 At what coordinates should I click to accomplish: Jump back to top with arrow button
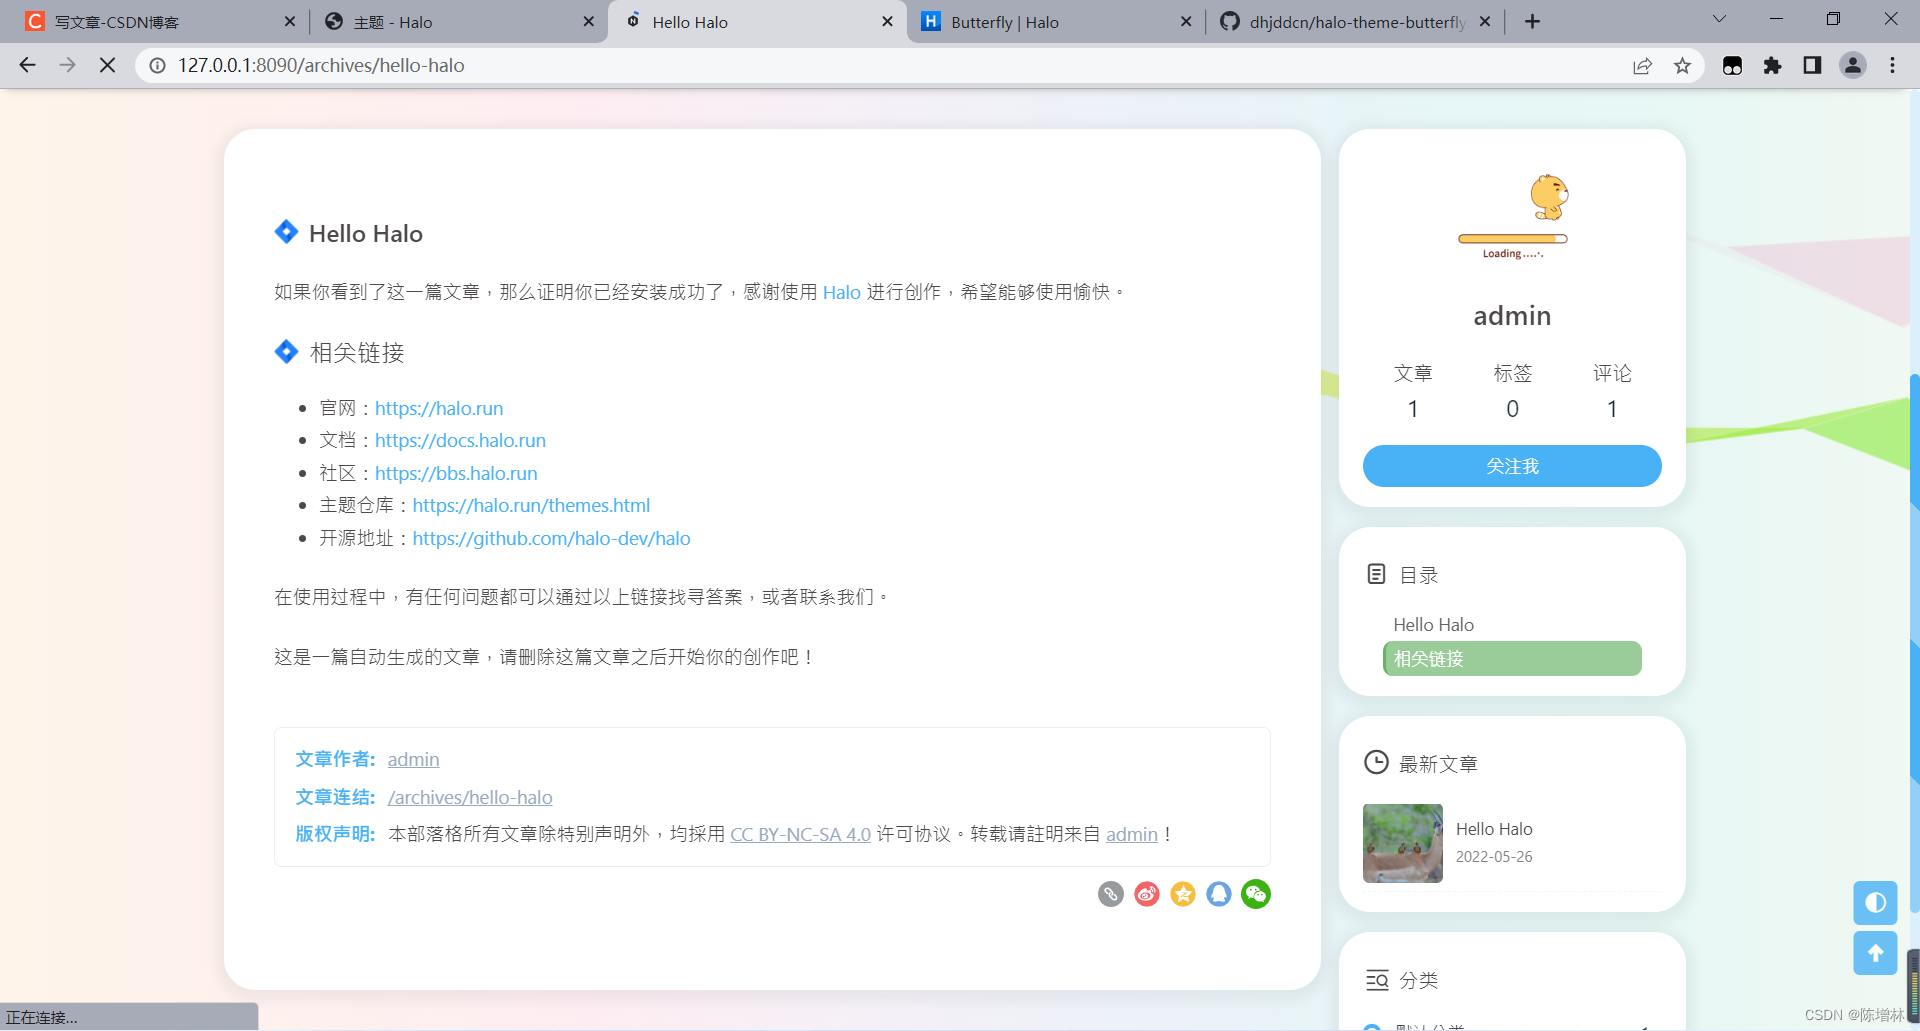(1875, 953)
